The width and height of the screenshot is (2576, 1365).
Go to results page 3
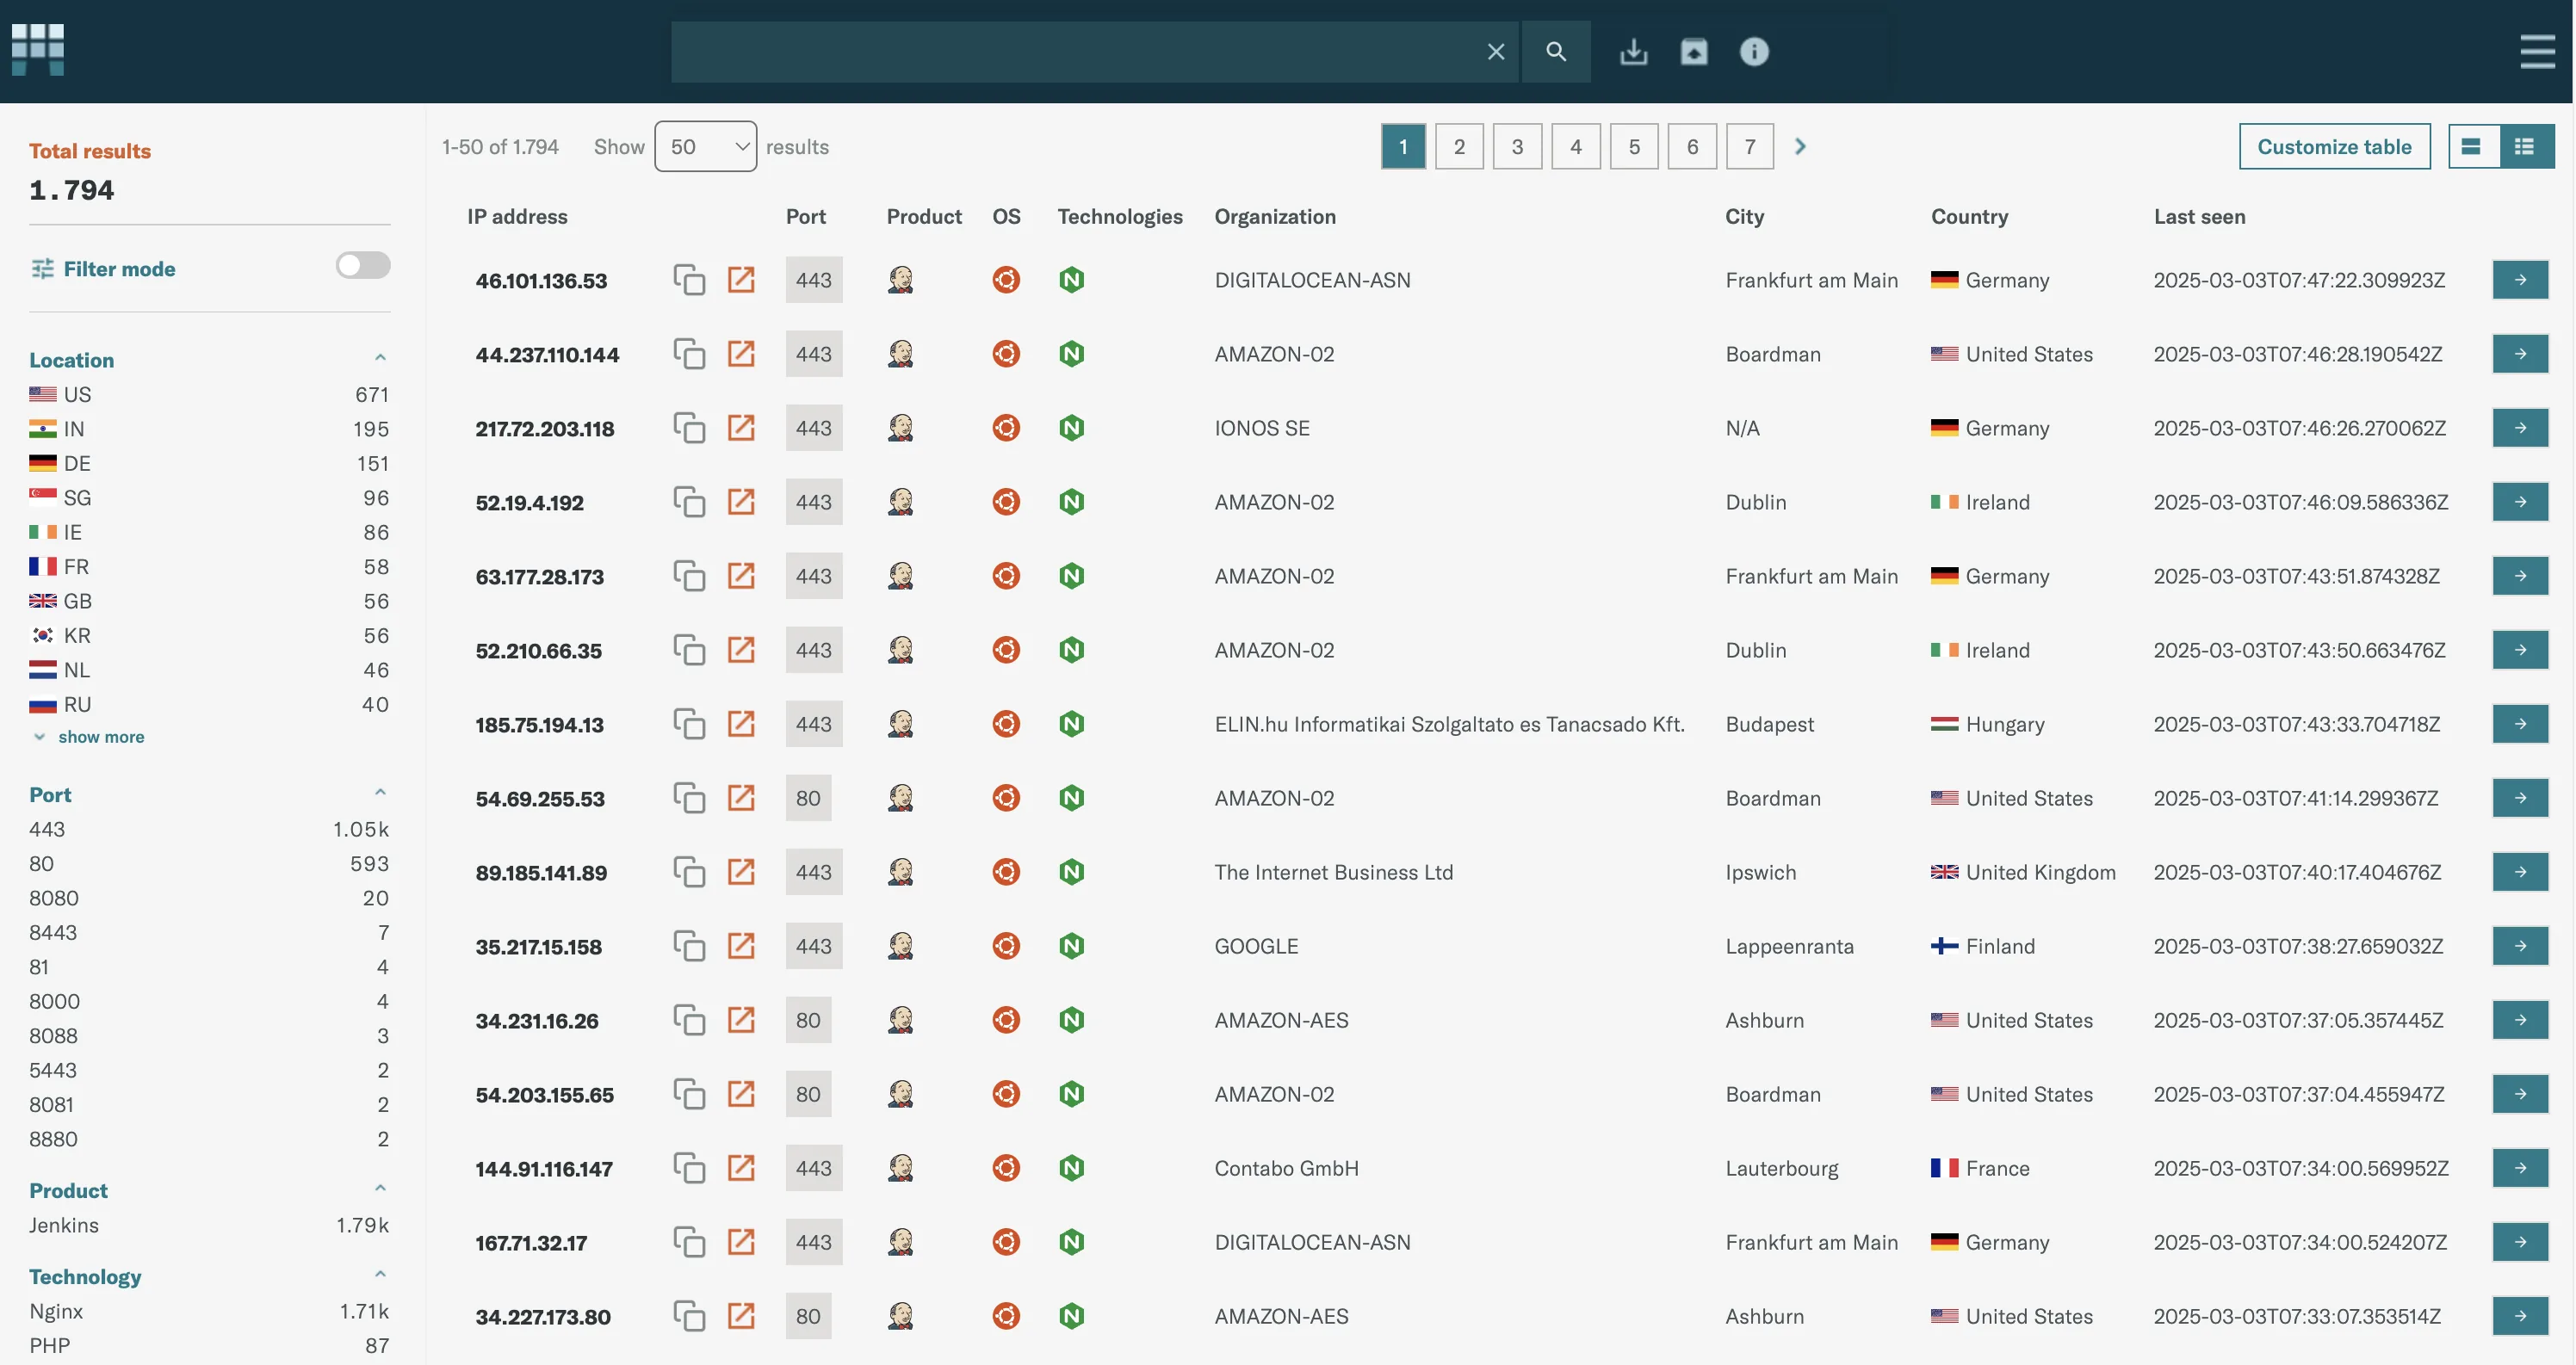1517,147
